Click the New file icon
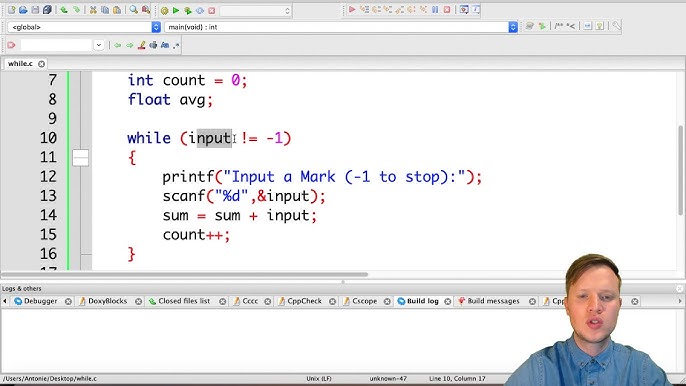Viewport: 686px width, 386px height. [x=11, y=10]
